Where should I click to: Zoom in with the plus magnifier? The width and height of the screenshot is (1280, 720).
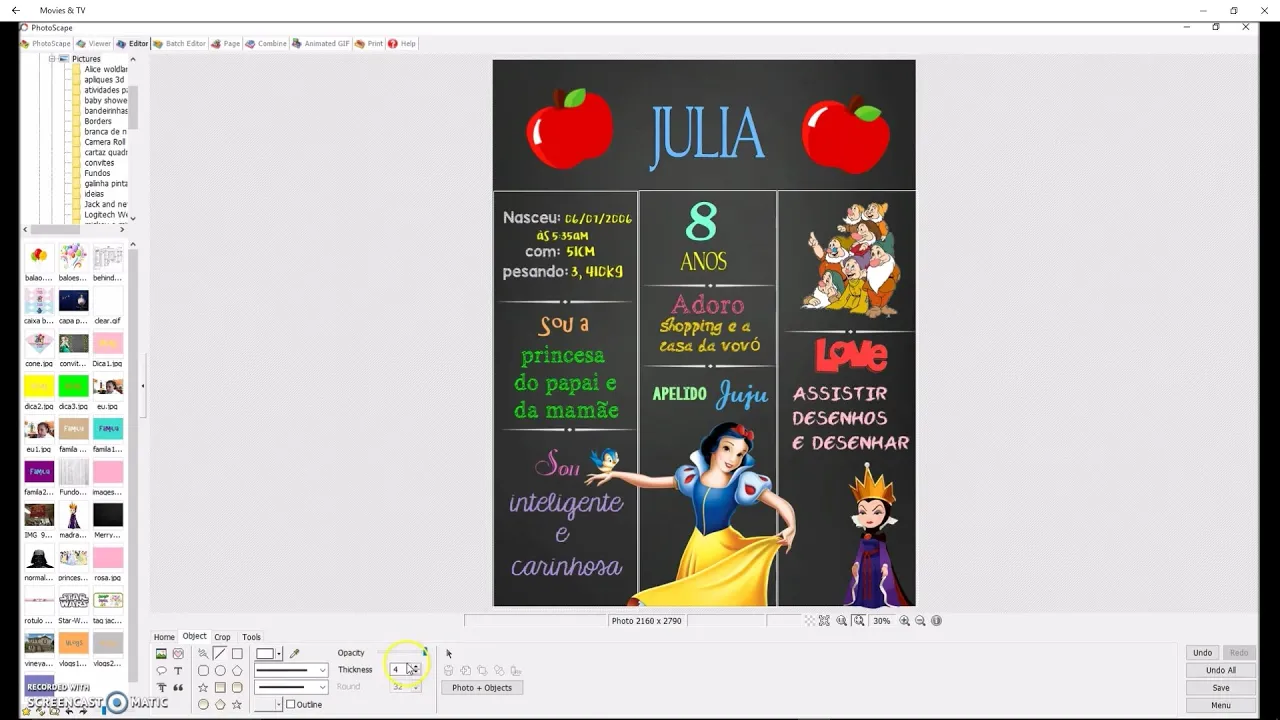point(904,621)
